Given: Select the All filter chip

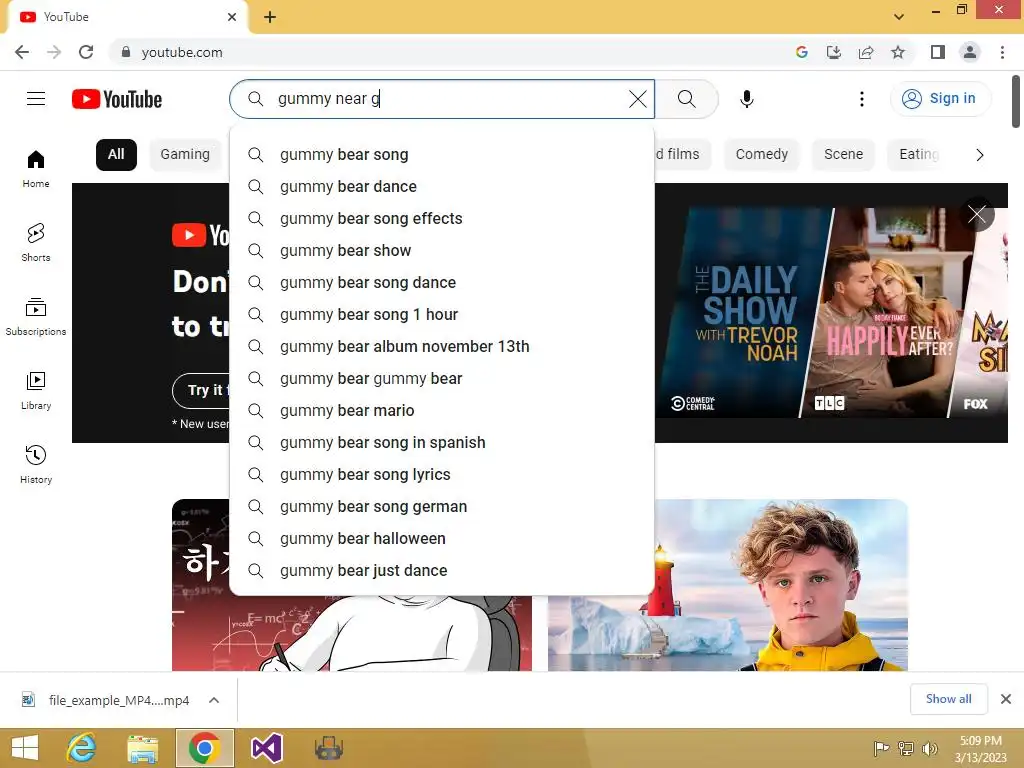Looking at the screenshot, I should 116,155.
